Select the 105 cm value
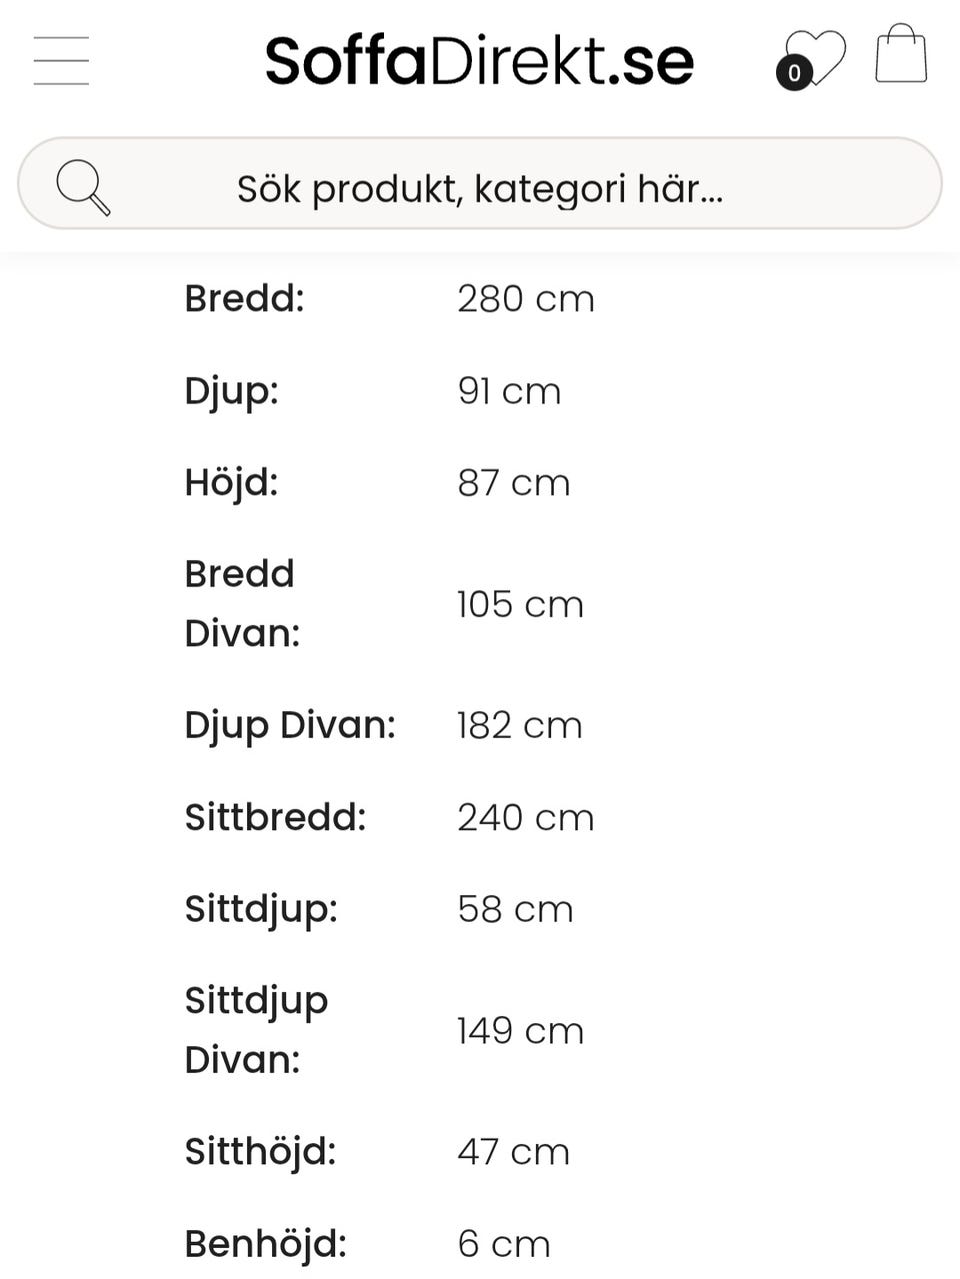 point(520,604)
